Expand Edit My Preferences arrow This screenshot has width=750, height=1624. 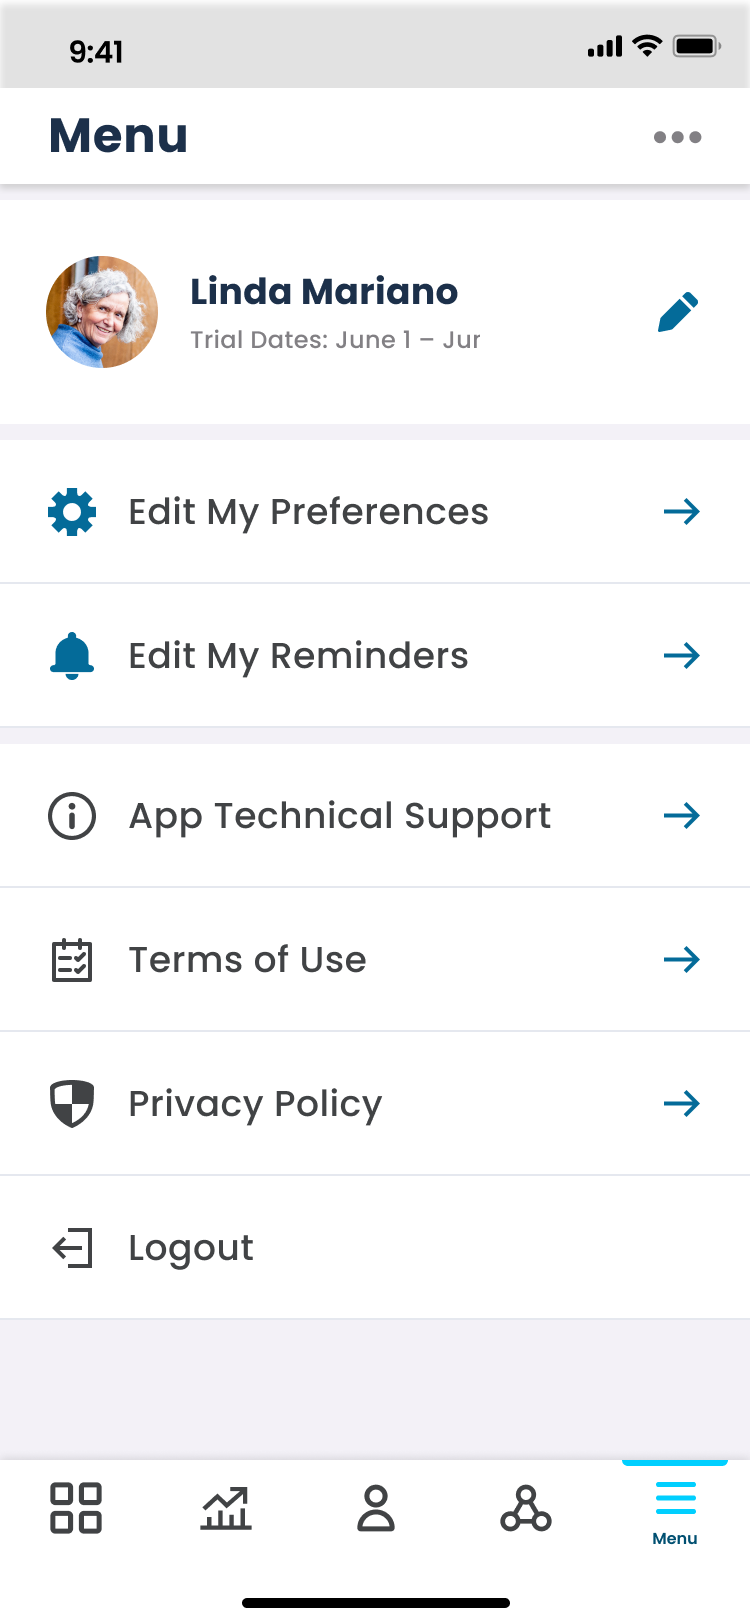pos(682,512)
